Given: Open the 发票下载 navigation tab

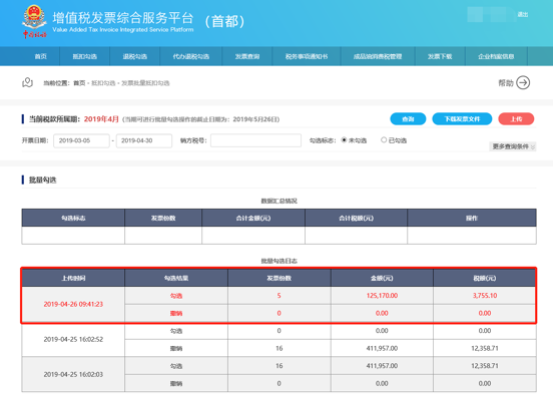Looking at the screenshot, I should [440, 56].
